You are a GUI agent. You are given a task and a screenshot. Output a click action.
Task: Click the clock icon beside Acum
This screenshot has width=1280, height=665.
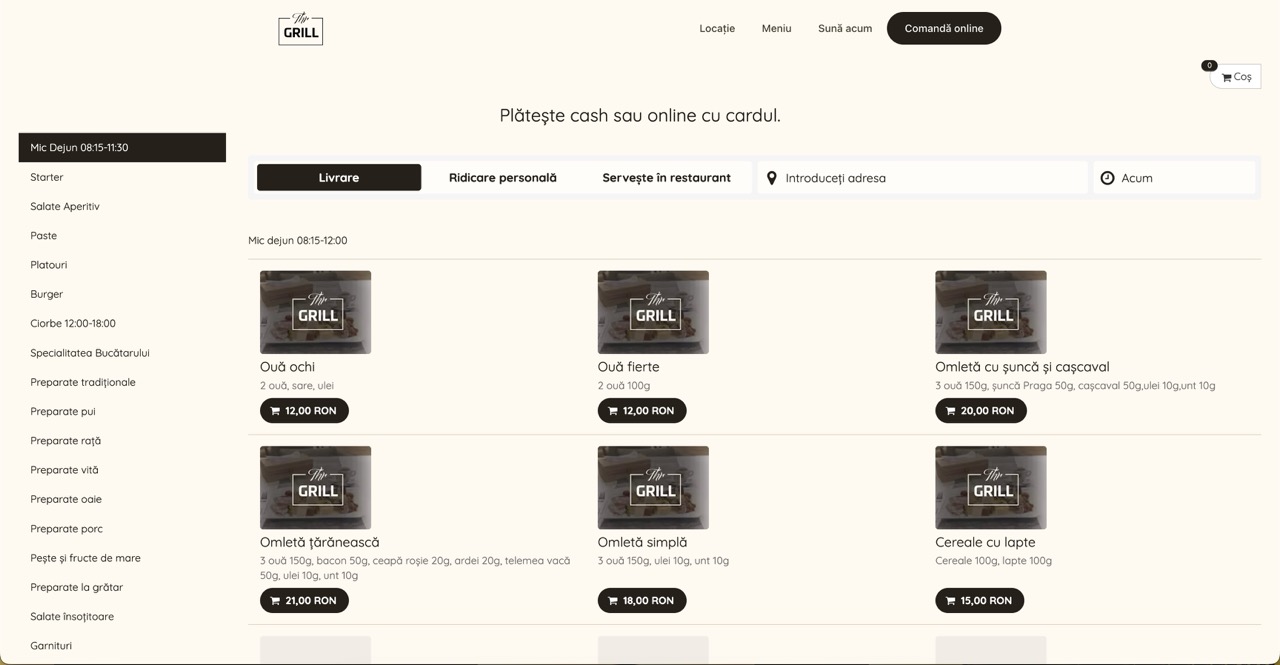point(1107,178)
